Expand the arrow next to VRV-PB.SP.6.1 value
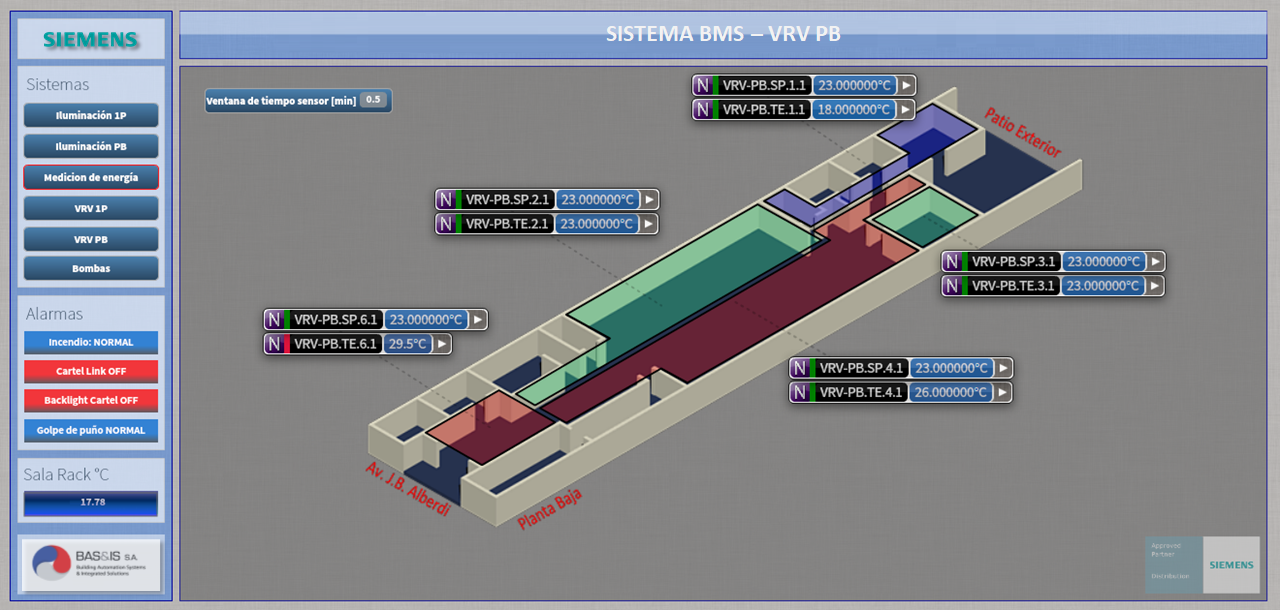This screenshot has width=1280, height=610. point(478,319)
